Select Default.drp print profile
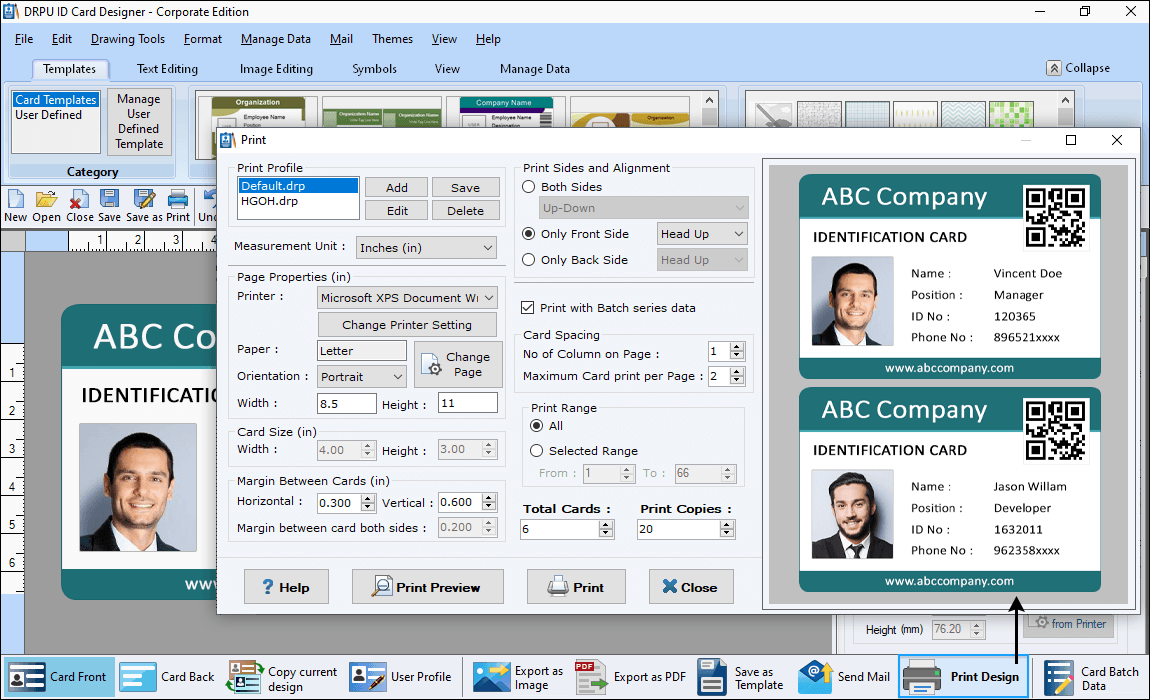Image resolution: width=1150 pixels, height=700 pixels. click(298, 186)
